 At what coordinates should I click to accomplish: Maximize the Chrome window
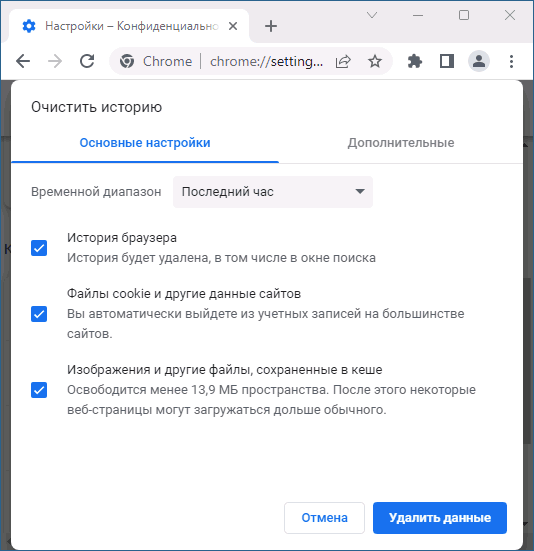464,15
